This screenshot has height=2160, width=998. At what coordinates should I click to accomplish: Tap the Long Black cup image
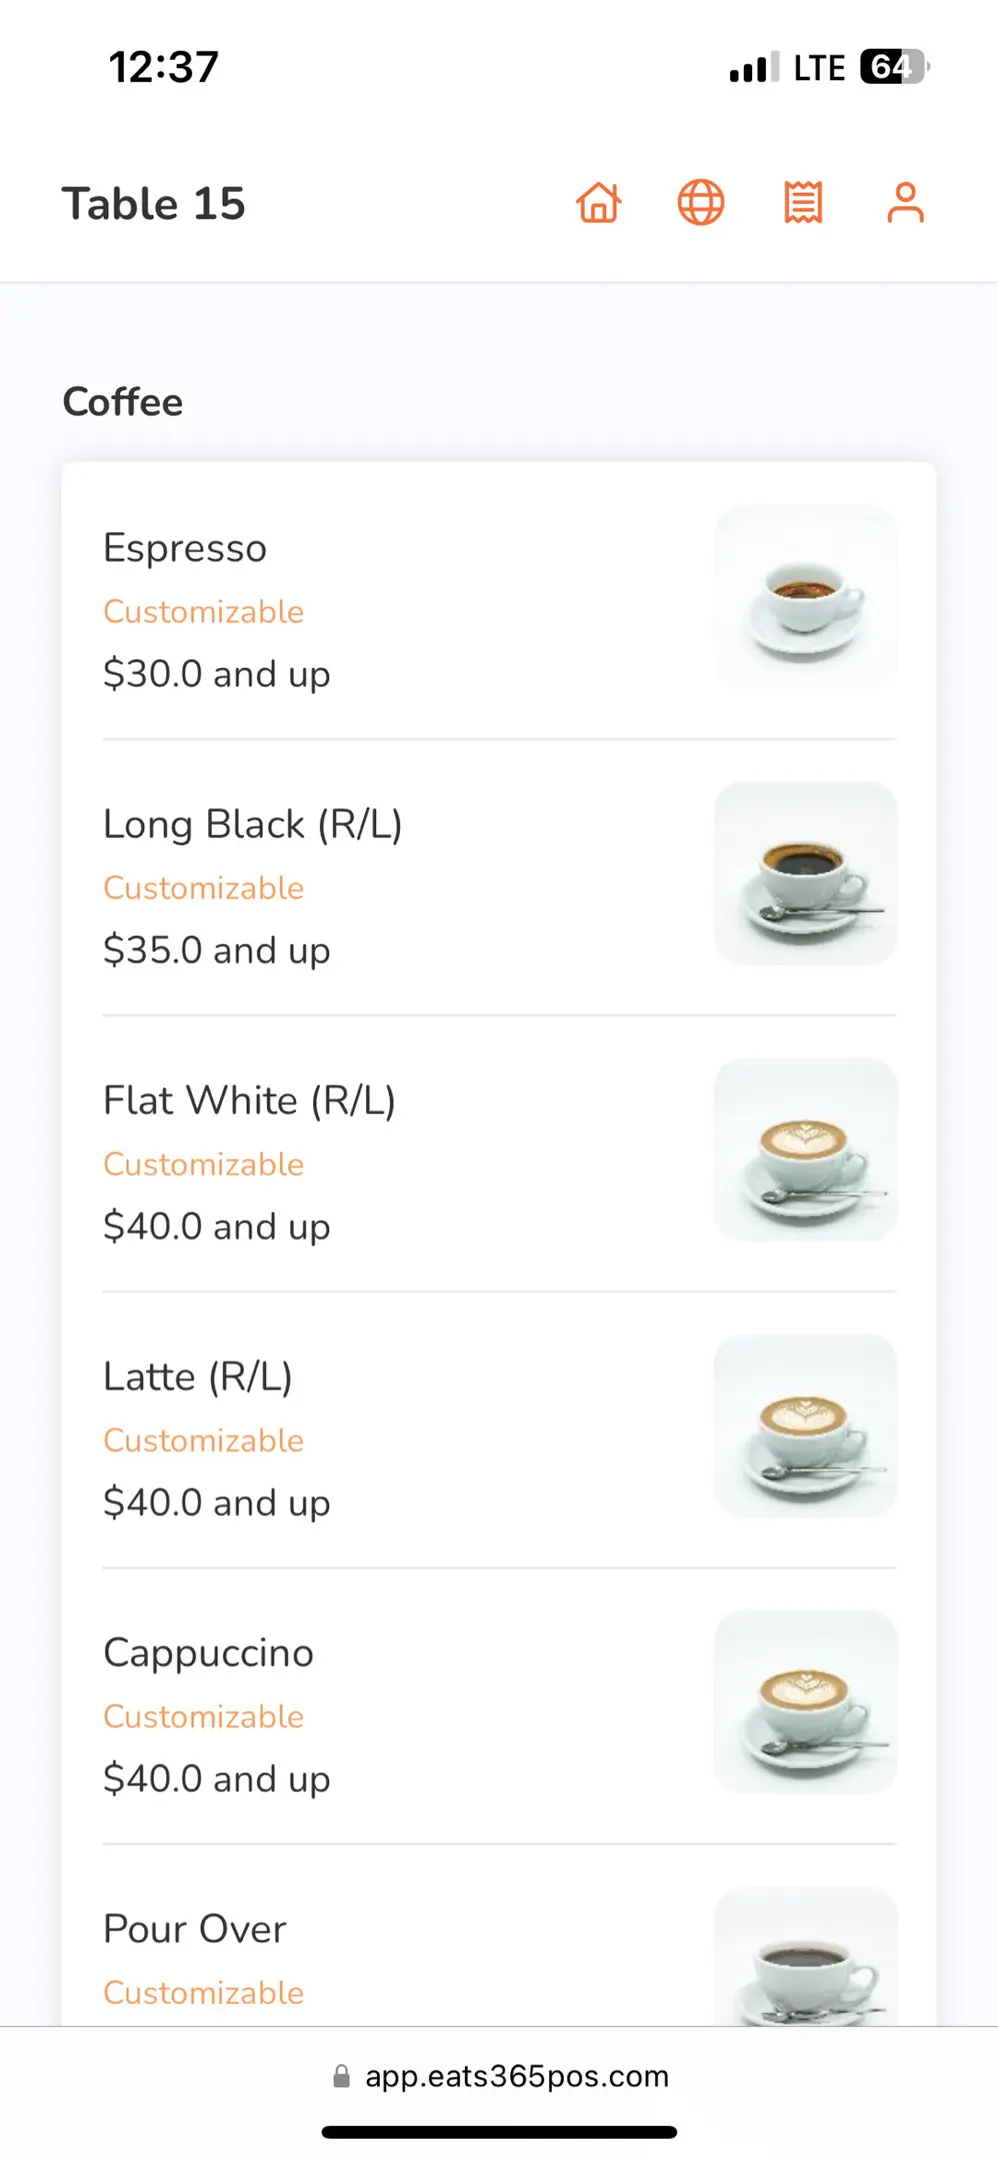[805, 873]
